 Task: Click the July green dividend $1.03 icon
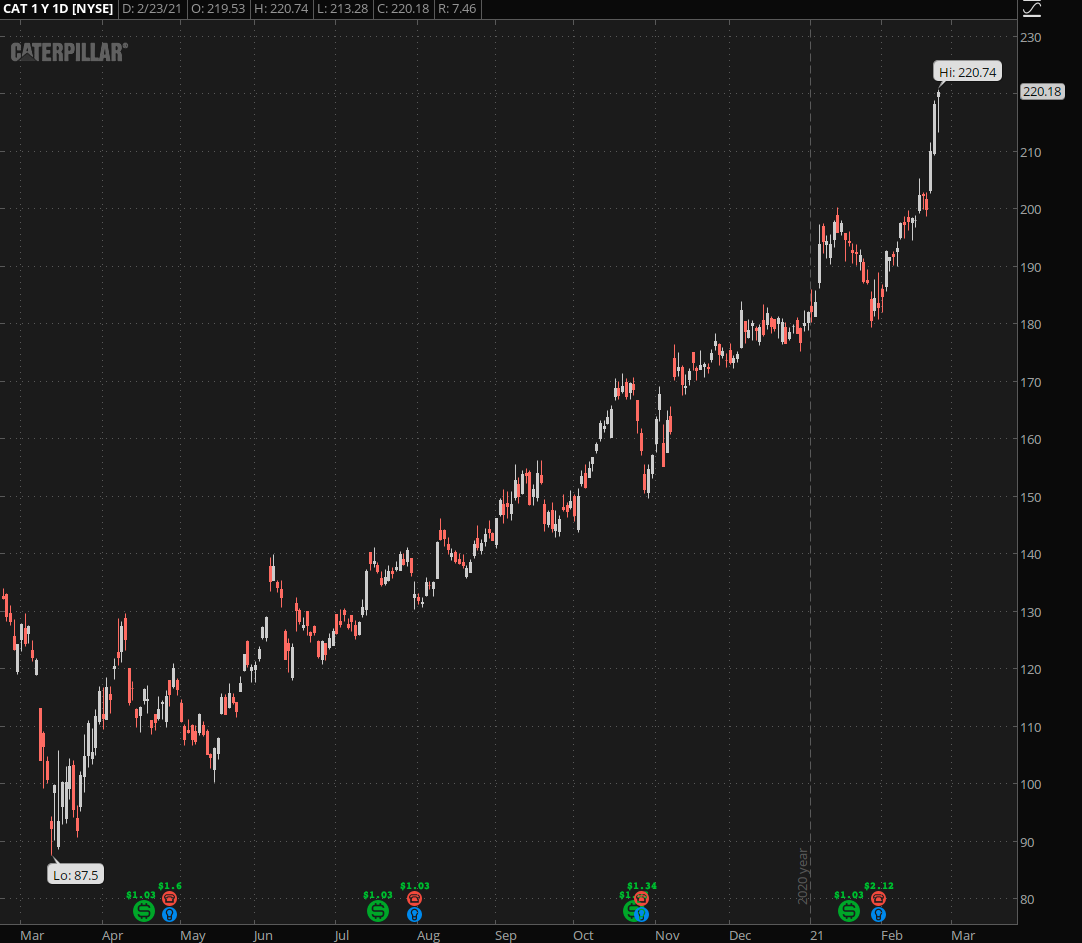click(x=377, y=911)
